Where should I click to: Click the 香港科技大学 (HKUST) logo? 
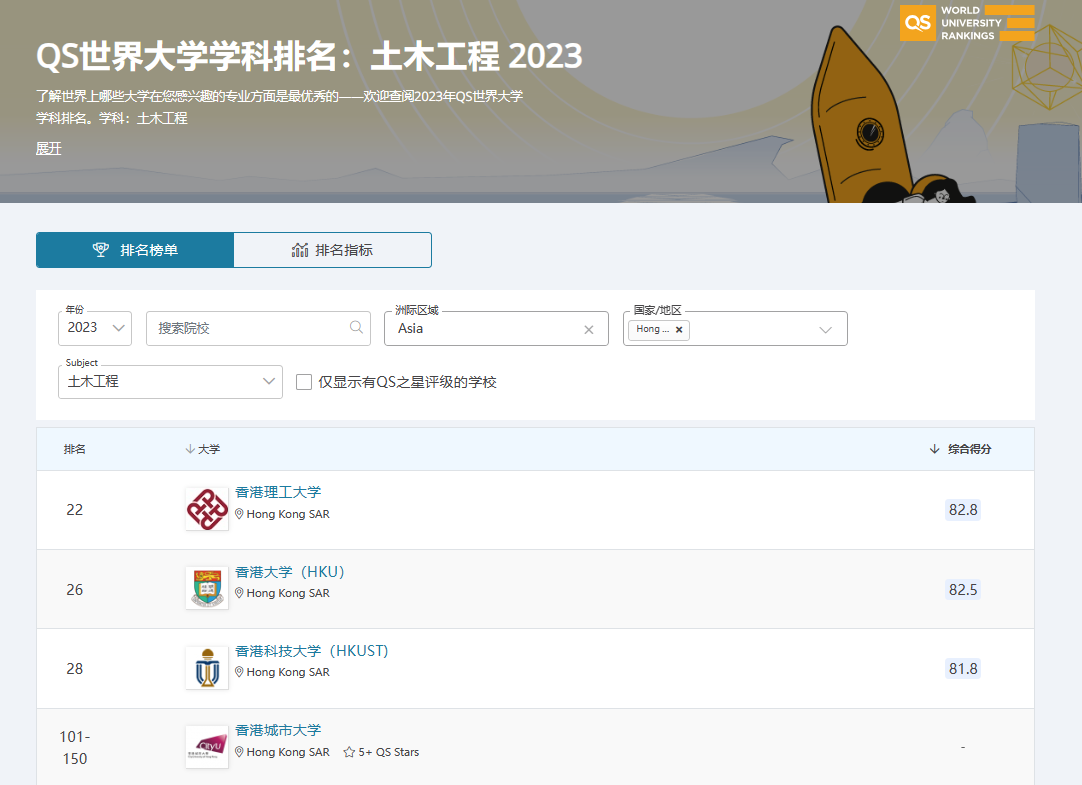click(207, 668)
